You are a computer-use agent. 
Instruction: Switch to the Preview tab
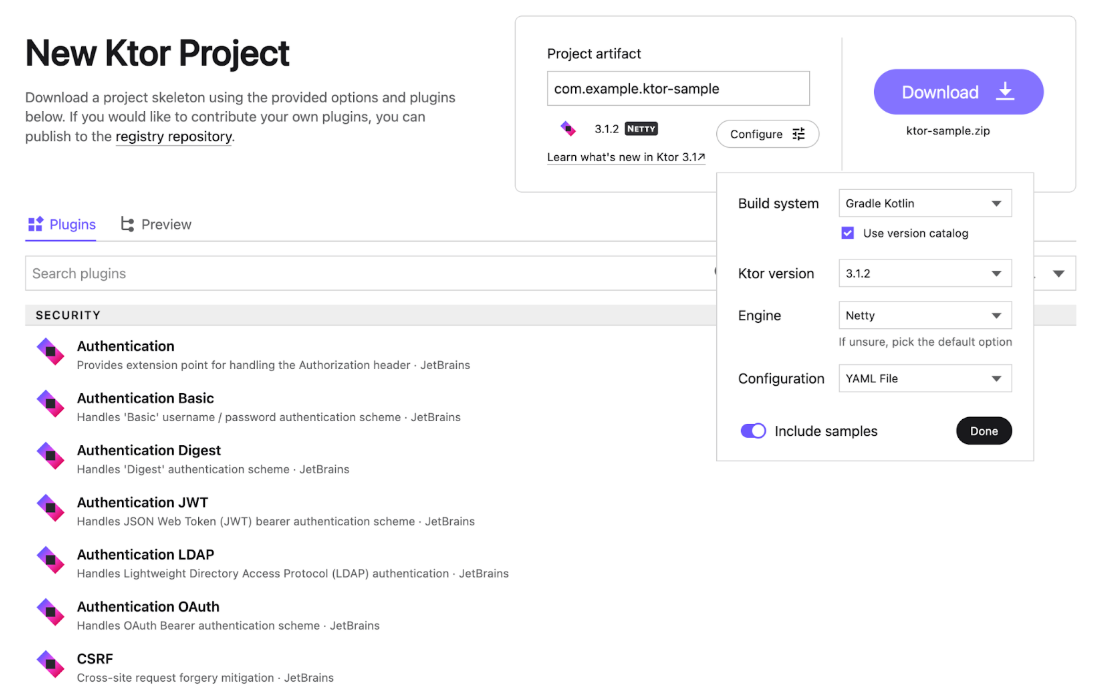click(x=156, y=224)
